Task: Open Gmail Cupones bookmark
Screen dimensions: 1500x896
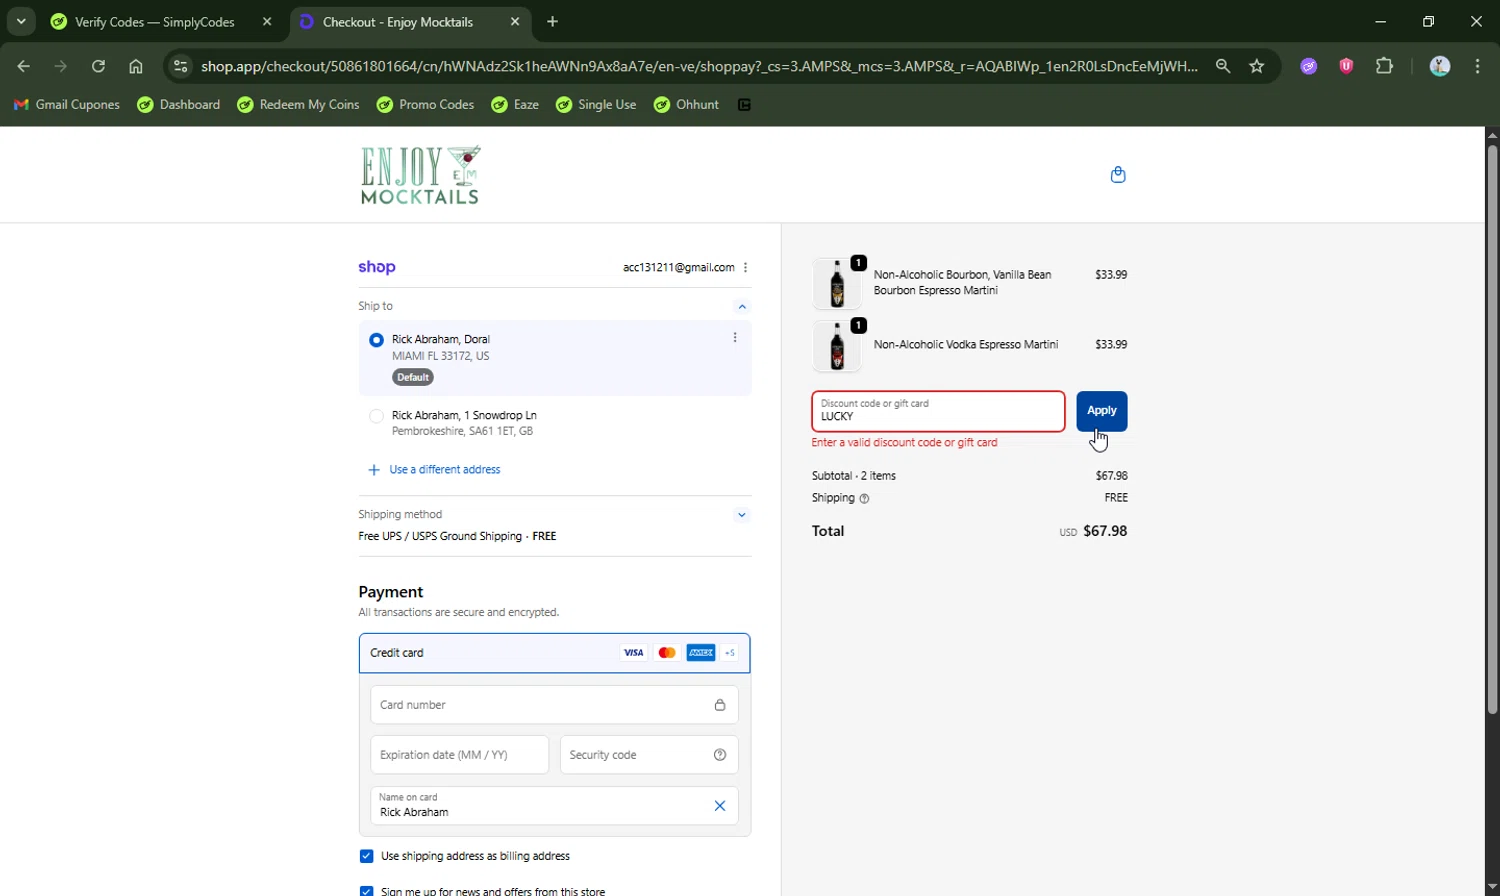Action: pos(67,105)
